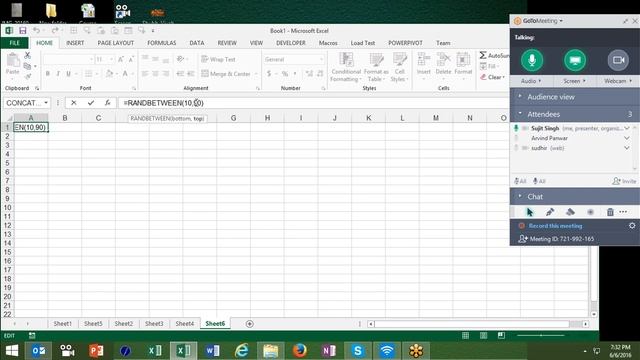Click the GoToMeeting trash erase icon
This screenshot has width=640, height=360.
(610, 212)
